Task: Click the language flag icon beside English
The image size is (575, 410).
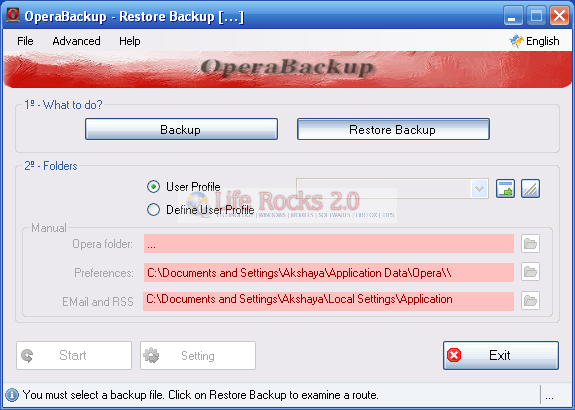Action: 516,41
